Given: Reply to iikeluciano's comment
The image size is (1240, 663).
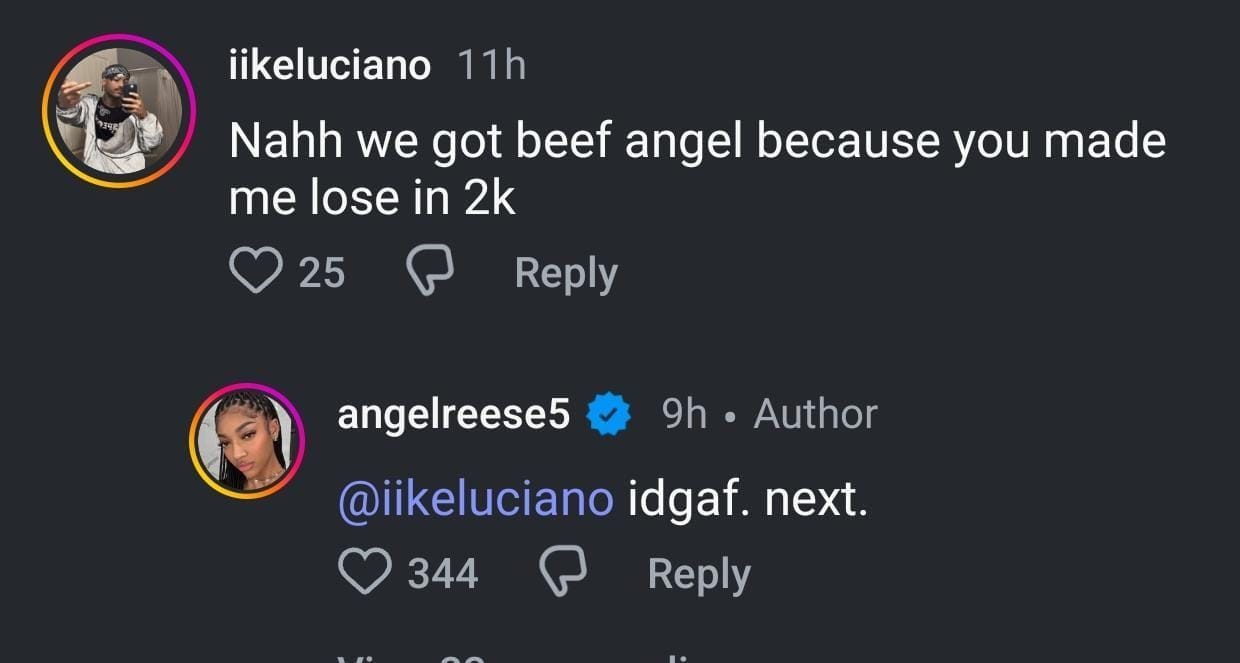Looking at the screenshot, I should click(566, 273).
